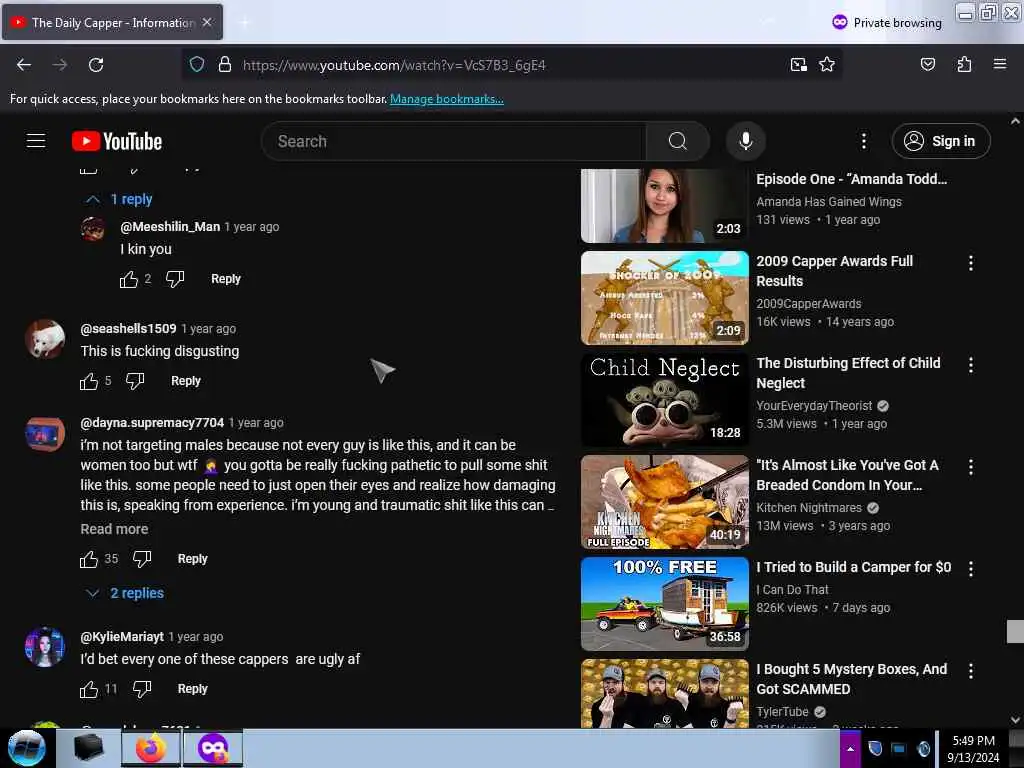Open Manage bookmarks link
Image resolution: width=1024 pixels, height=768 pixels.
tap(447, 99)
